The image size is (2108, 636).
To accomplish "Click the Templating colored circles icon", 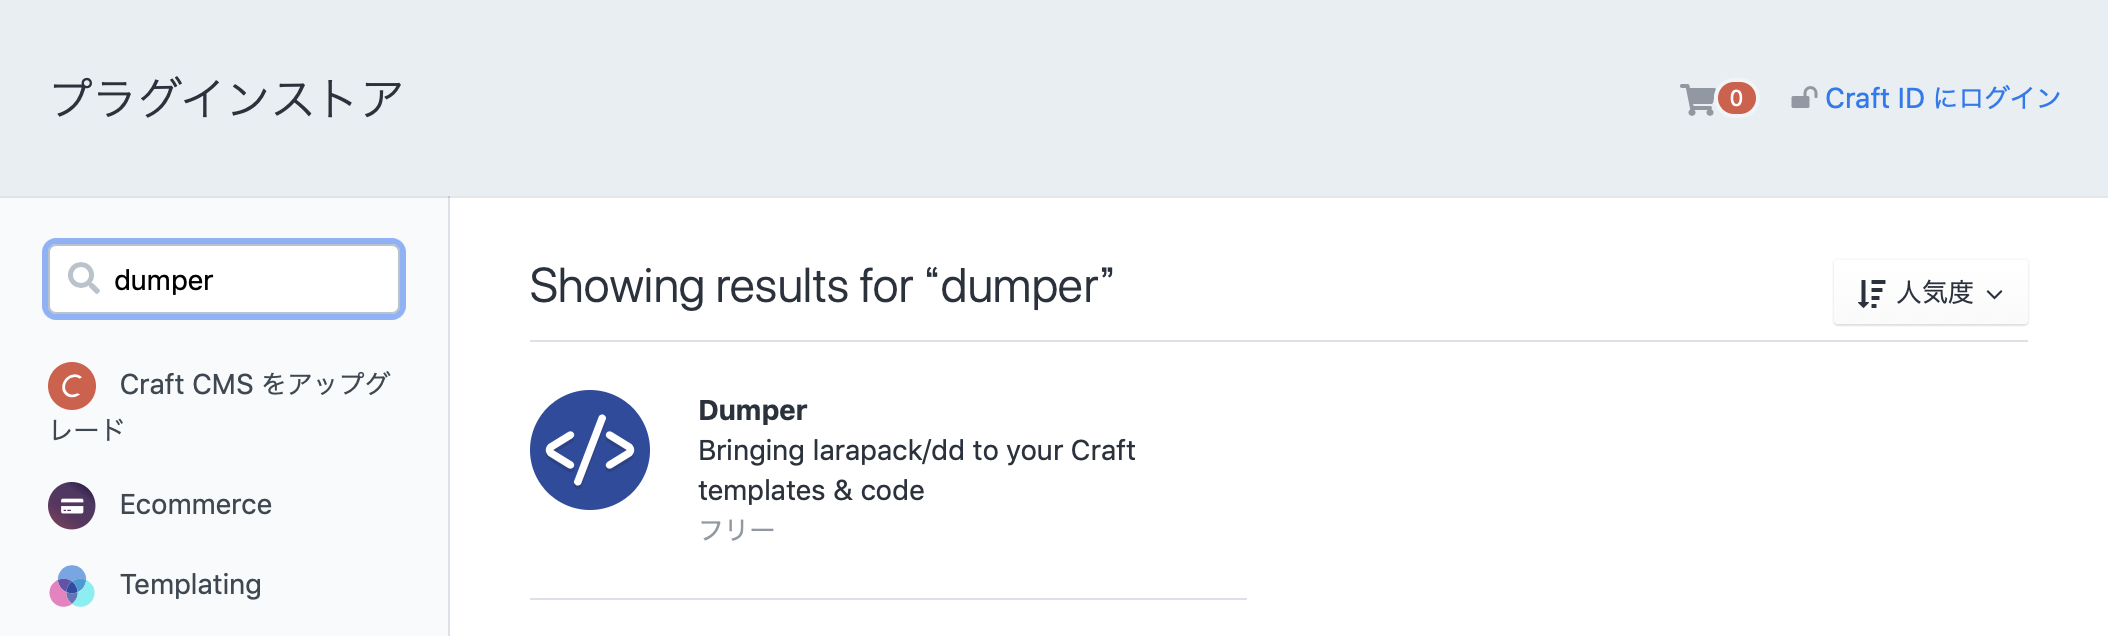I will point(72,585).
